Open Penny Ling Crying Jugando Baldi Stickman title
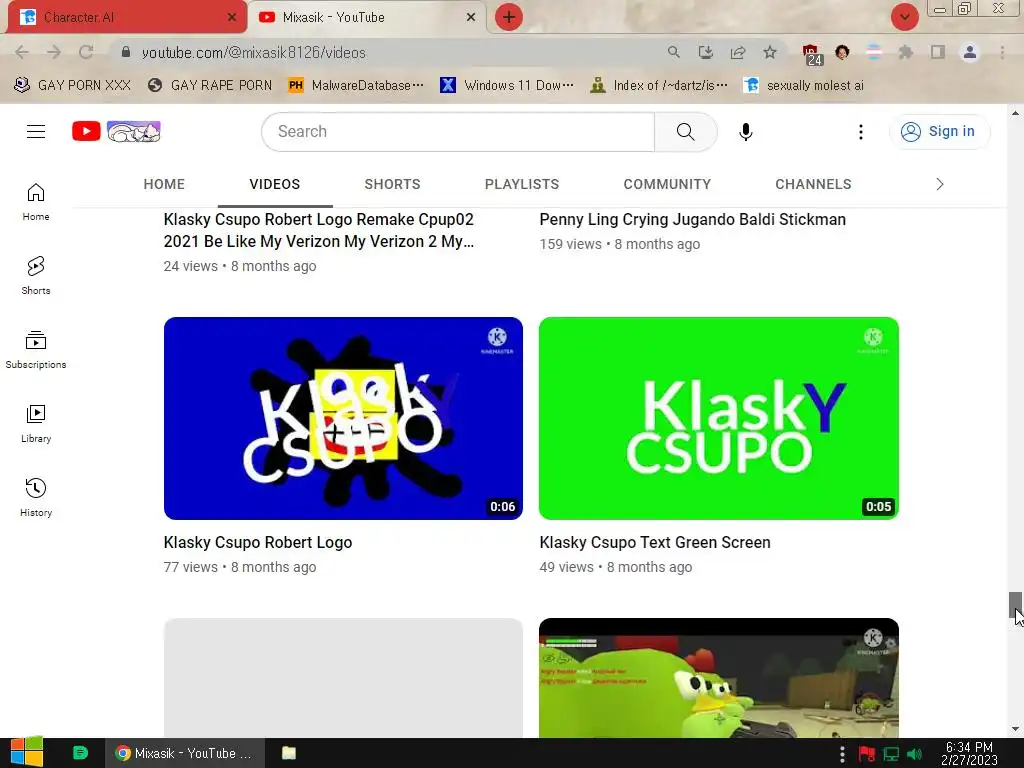The height and width of the screenshot is (768, 1024). tap(693, 219)
